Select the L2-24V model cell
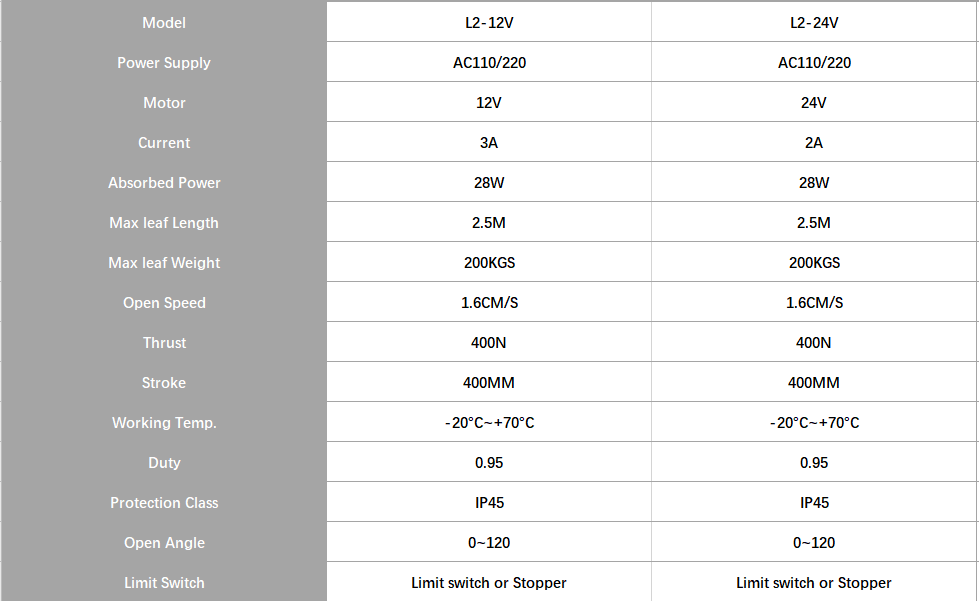979x601 pixels. pos(814,22)
